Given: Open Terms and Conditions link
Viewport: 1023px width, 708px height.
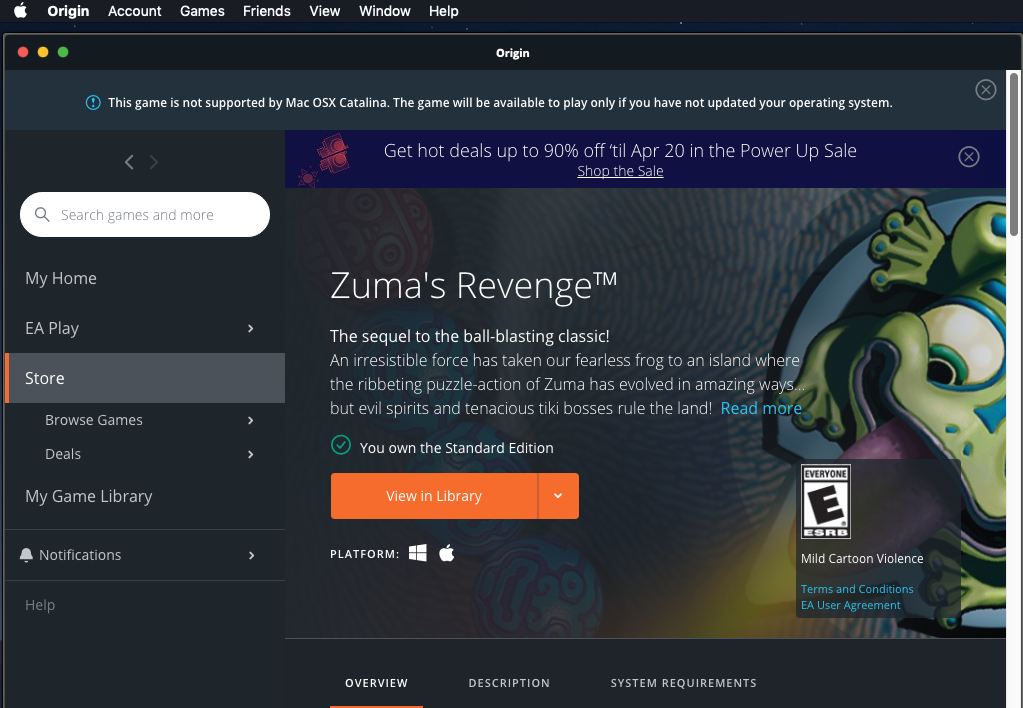Looking at the screenshot, I should point(857,589).
